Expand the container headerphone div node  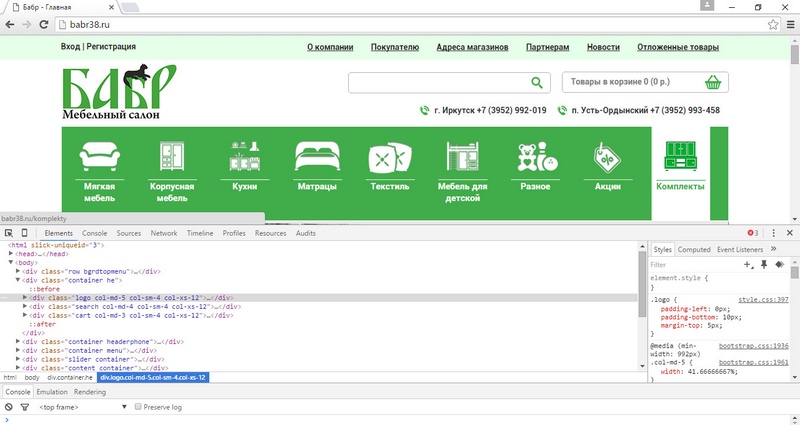[18, 342]
